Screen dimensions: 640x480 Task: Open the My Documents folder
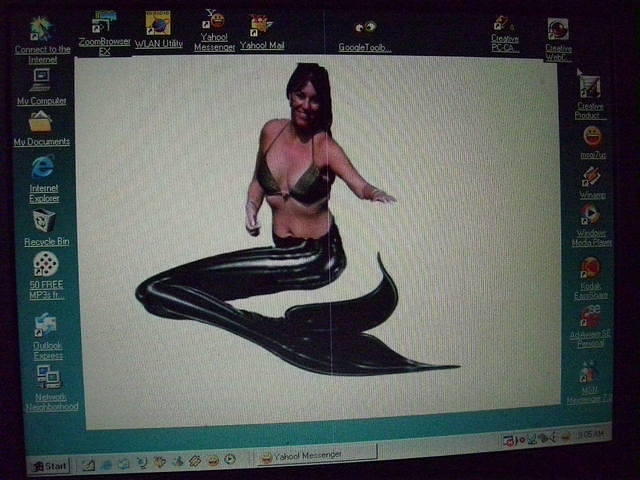41,121
